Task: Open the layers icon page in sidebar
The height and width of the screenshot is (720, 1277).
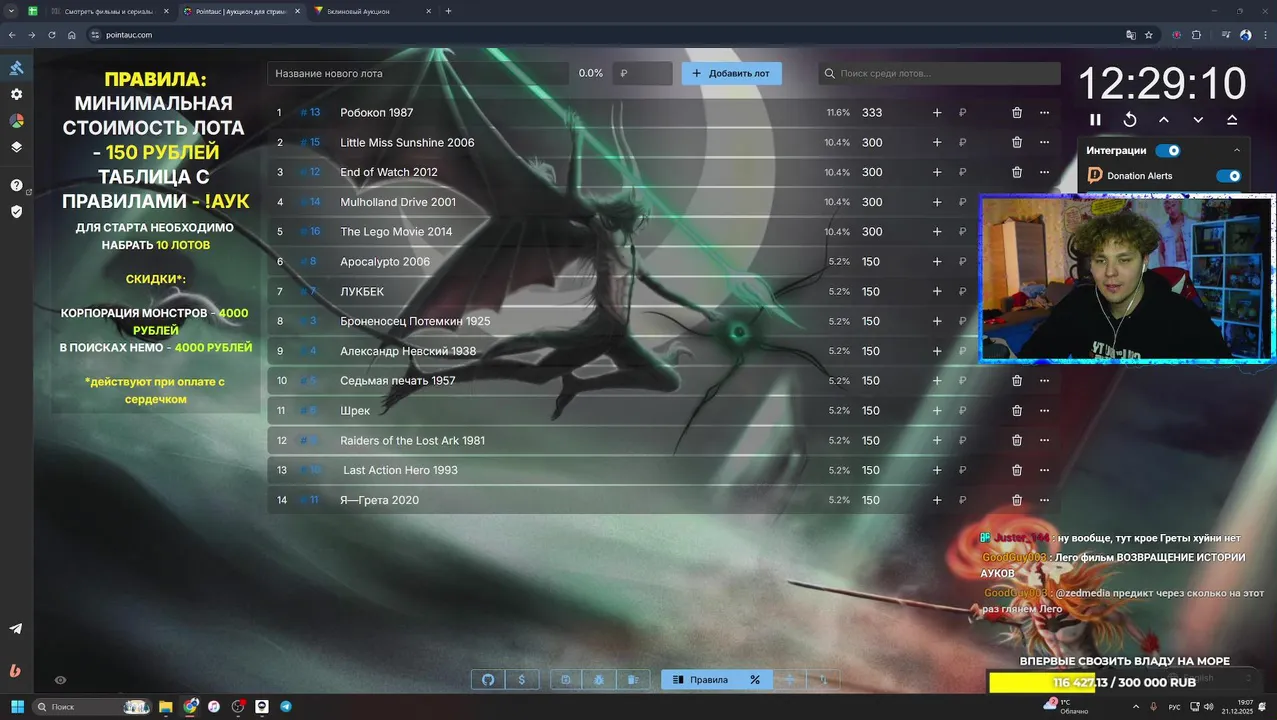Action: click(16, 146)
